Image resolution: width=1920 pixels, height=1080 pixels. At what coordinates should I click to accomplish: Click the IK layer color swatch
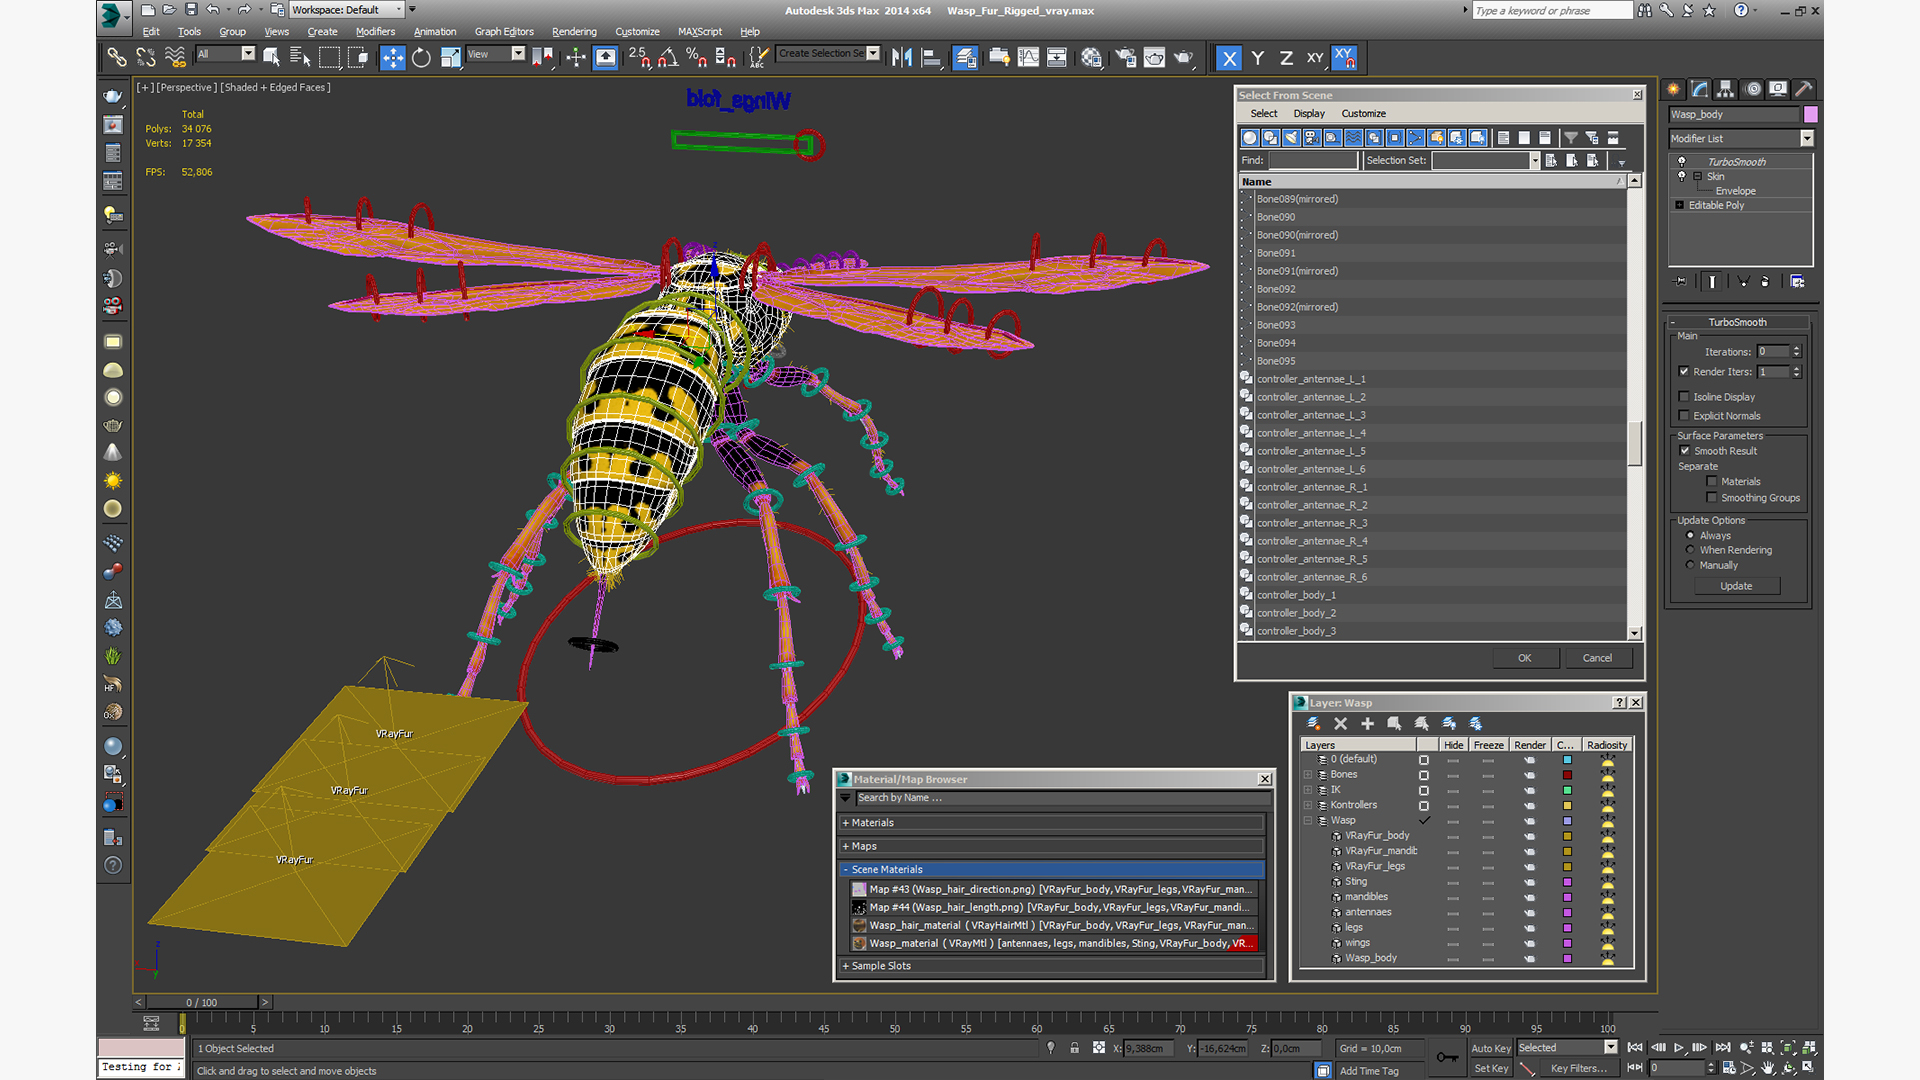click(x=1567, y=790)
